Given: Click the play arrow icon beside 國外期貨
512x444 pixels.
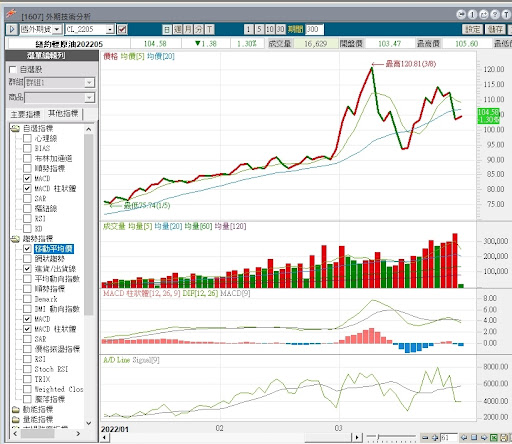Looking at the screenshot, I should (x=12, y=30).
